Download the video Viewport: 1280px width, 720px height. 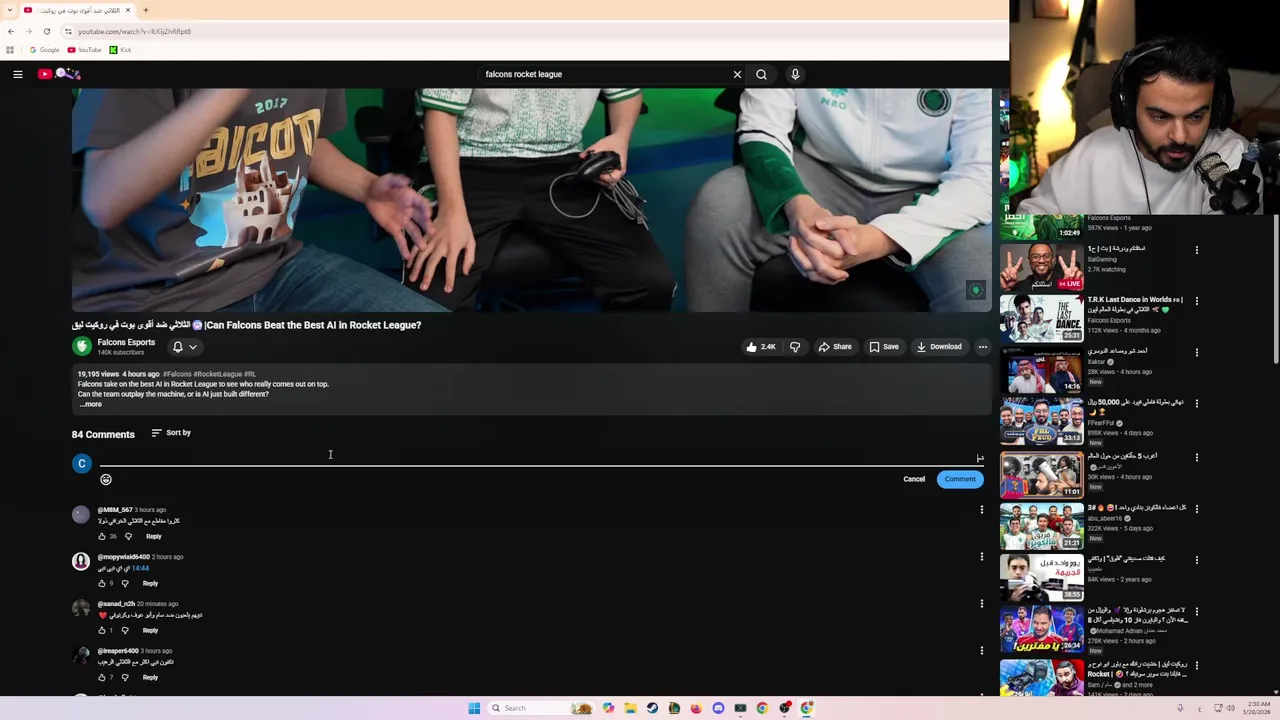point(939,347)
